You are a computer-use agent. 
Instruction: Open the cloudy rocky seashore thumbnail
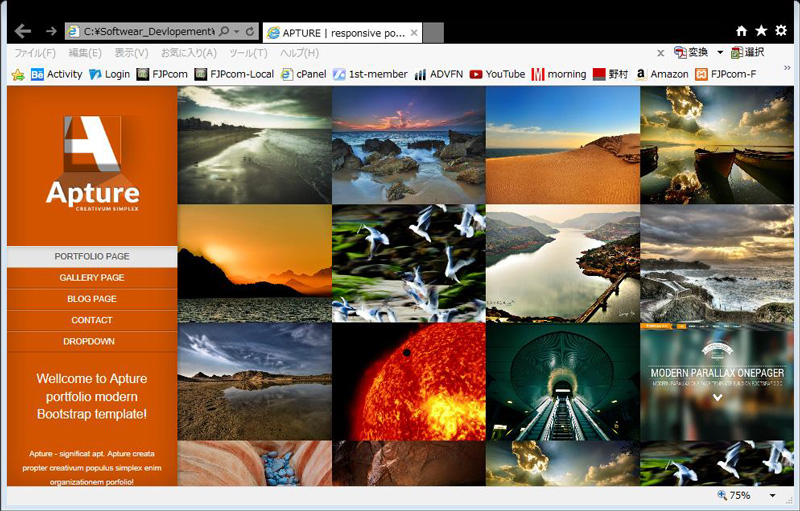(x=717, y=263)
